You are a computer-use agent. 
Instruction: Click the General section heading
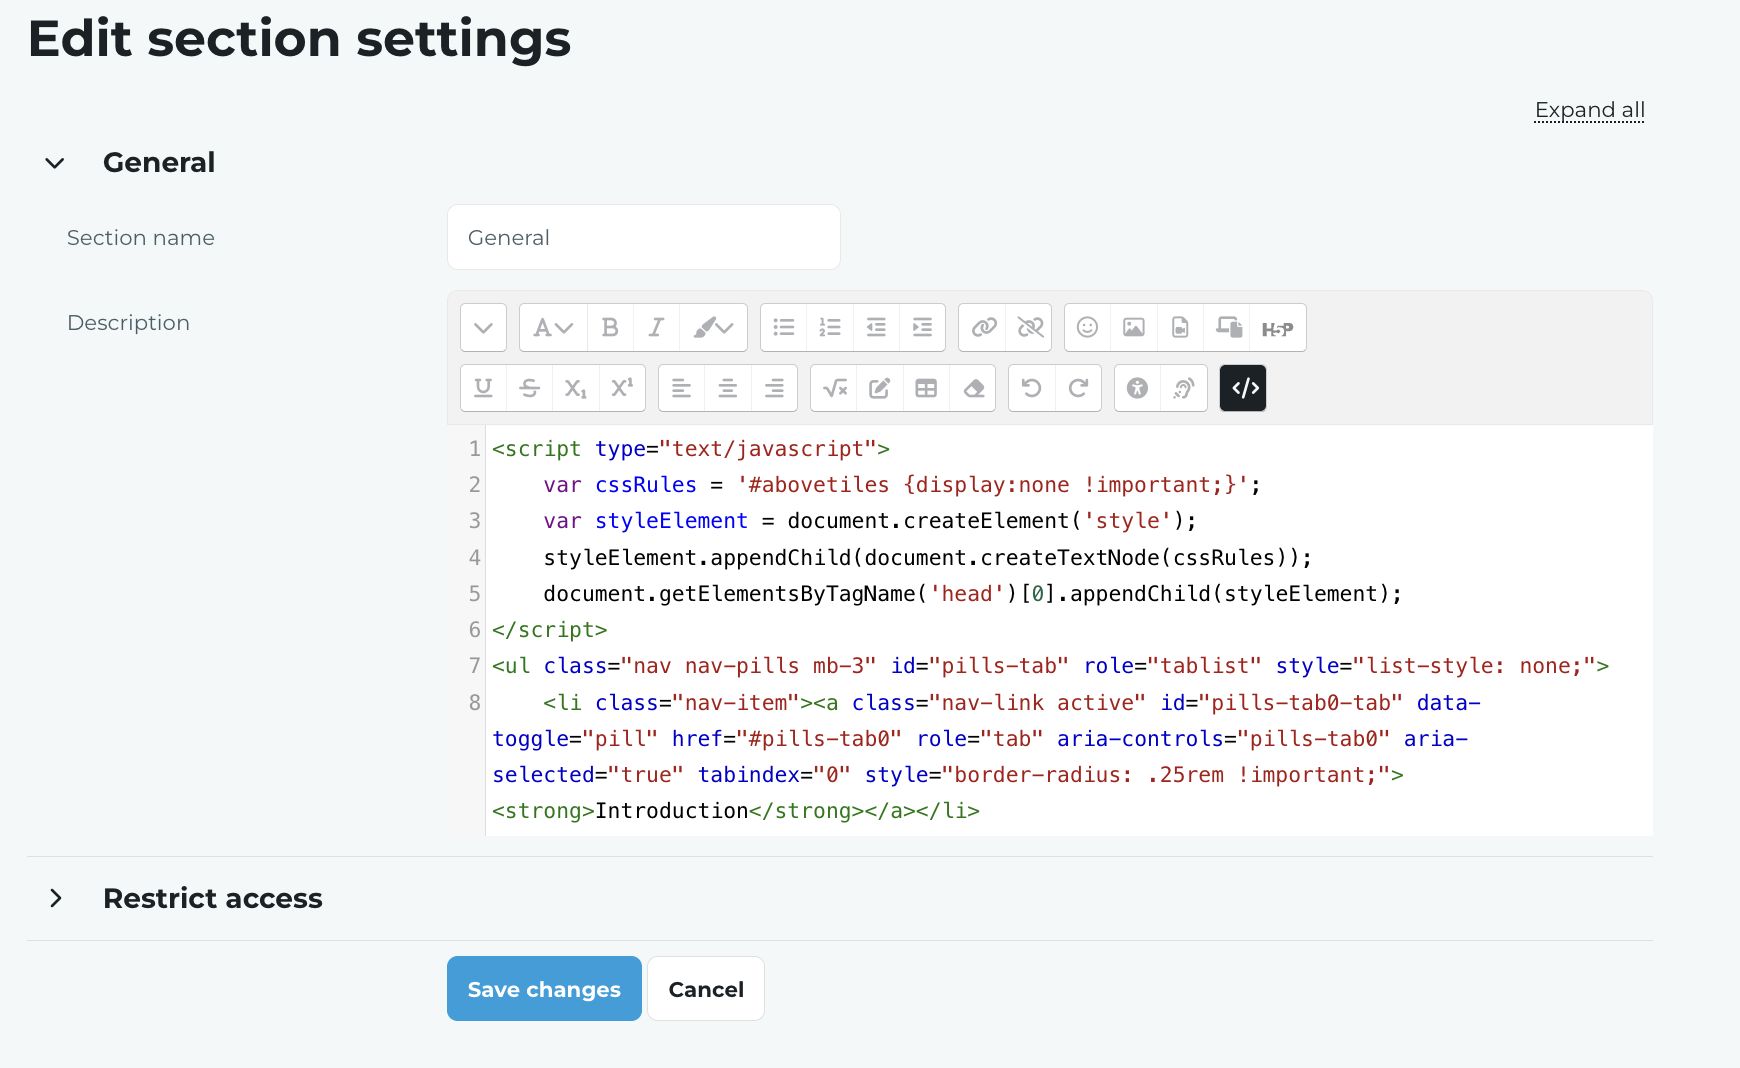pos(159,163)
